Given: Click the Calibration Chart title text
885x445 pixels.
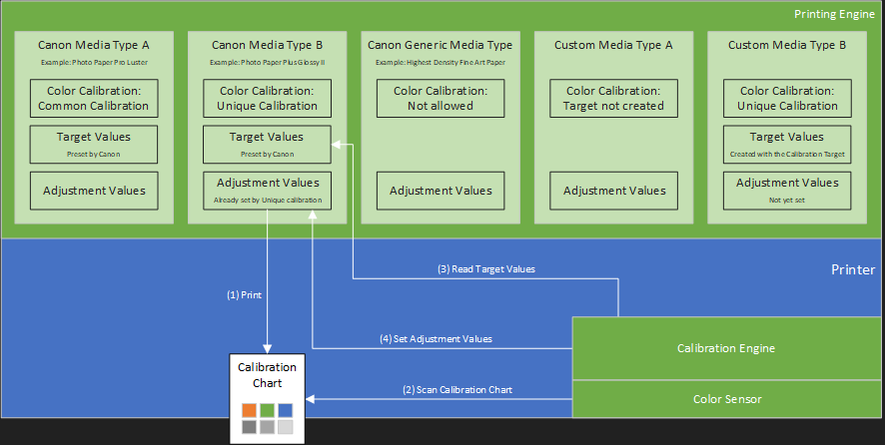Looking at the screenshot, I should tap(267, 375).
